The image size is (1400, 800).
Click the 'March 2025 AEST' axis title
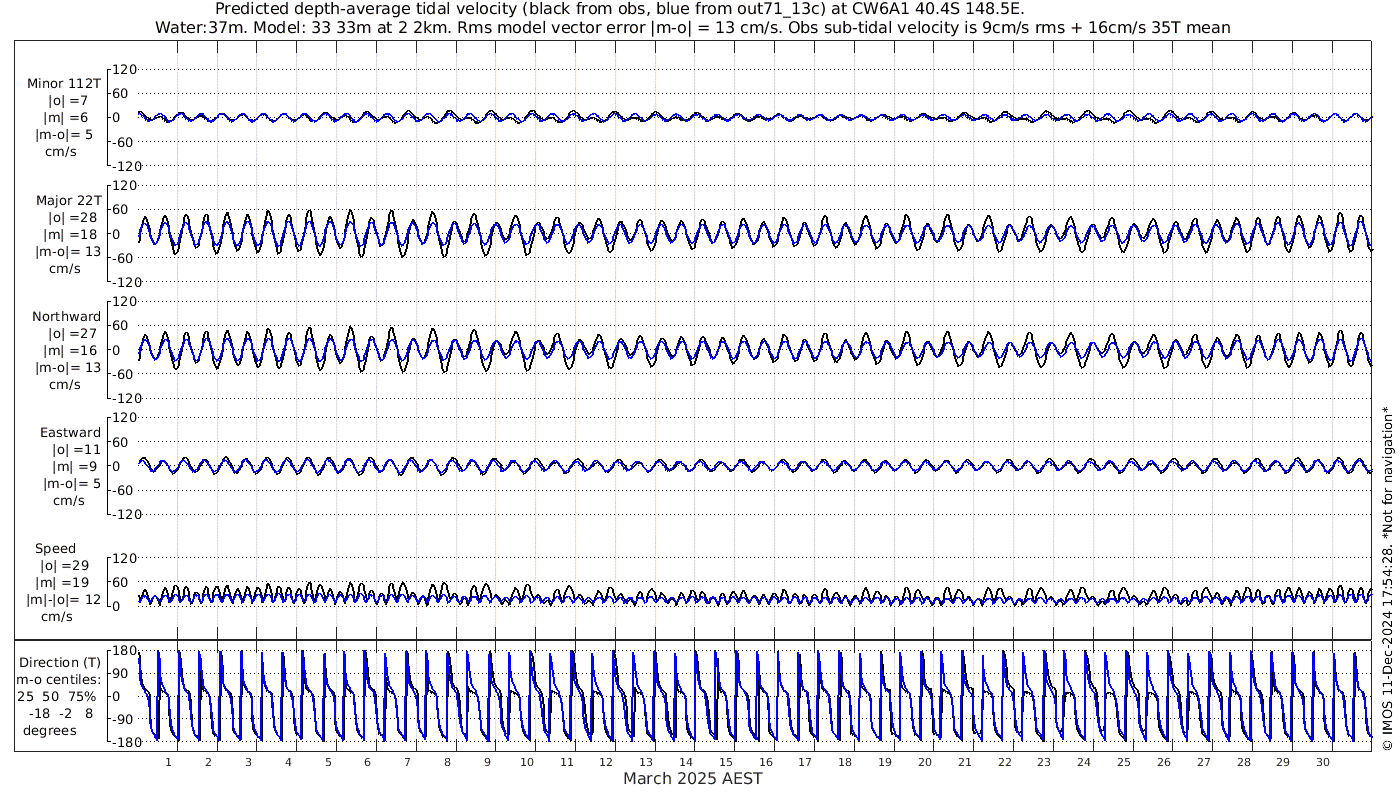(x=693, y=779)
